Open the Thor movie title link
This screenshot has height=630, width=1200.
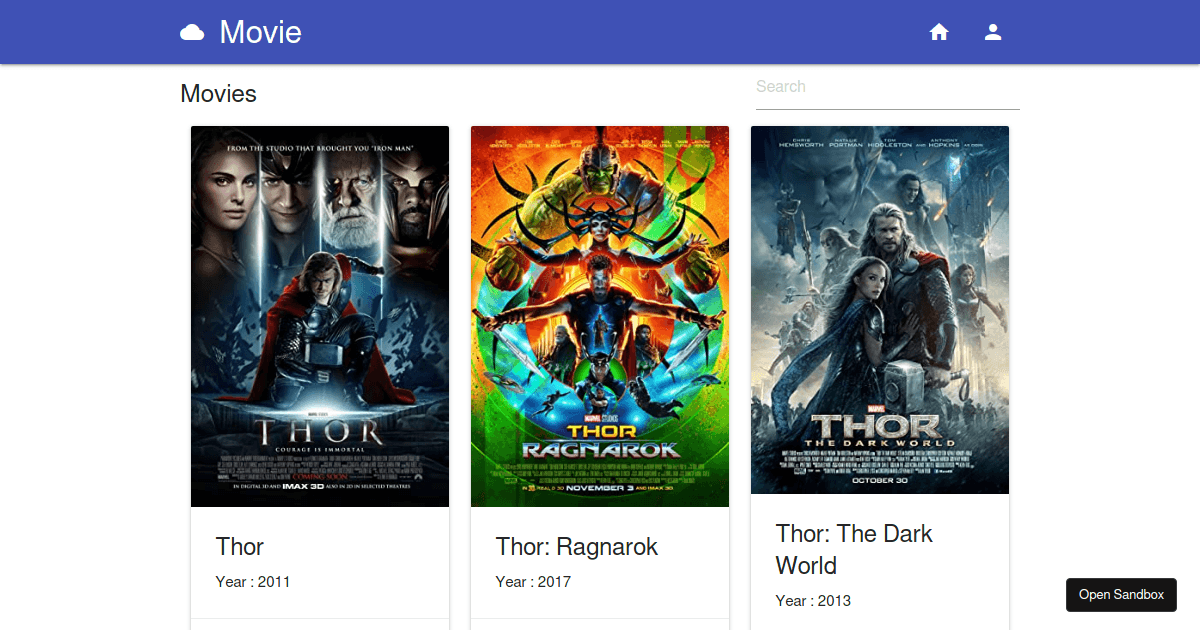click(240, 547)
